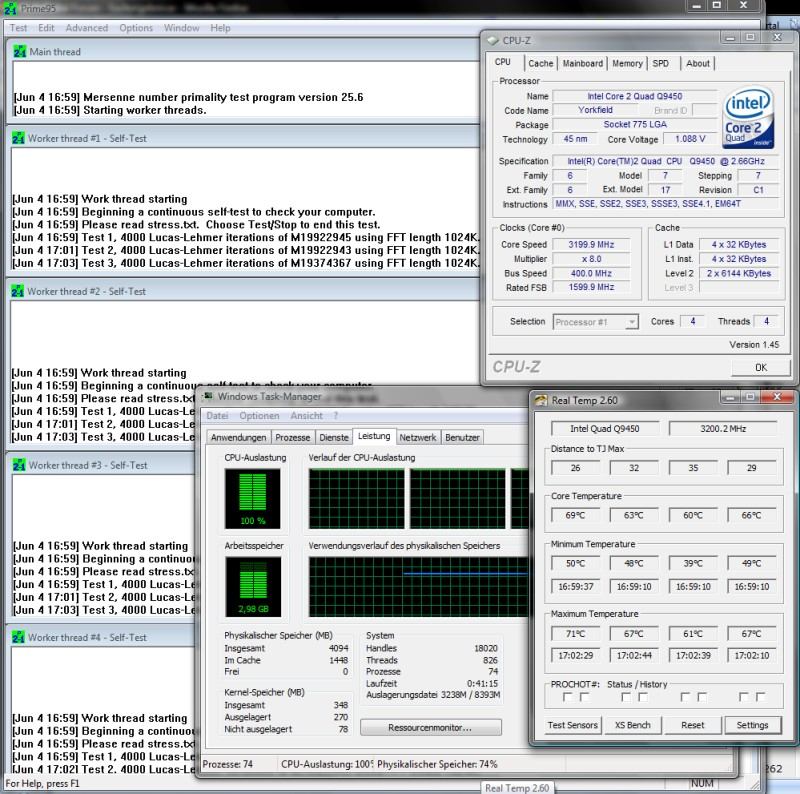Open the Window menu in Prime95
The height and width of the screenshot is (794, 800).
pos(182,28)
